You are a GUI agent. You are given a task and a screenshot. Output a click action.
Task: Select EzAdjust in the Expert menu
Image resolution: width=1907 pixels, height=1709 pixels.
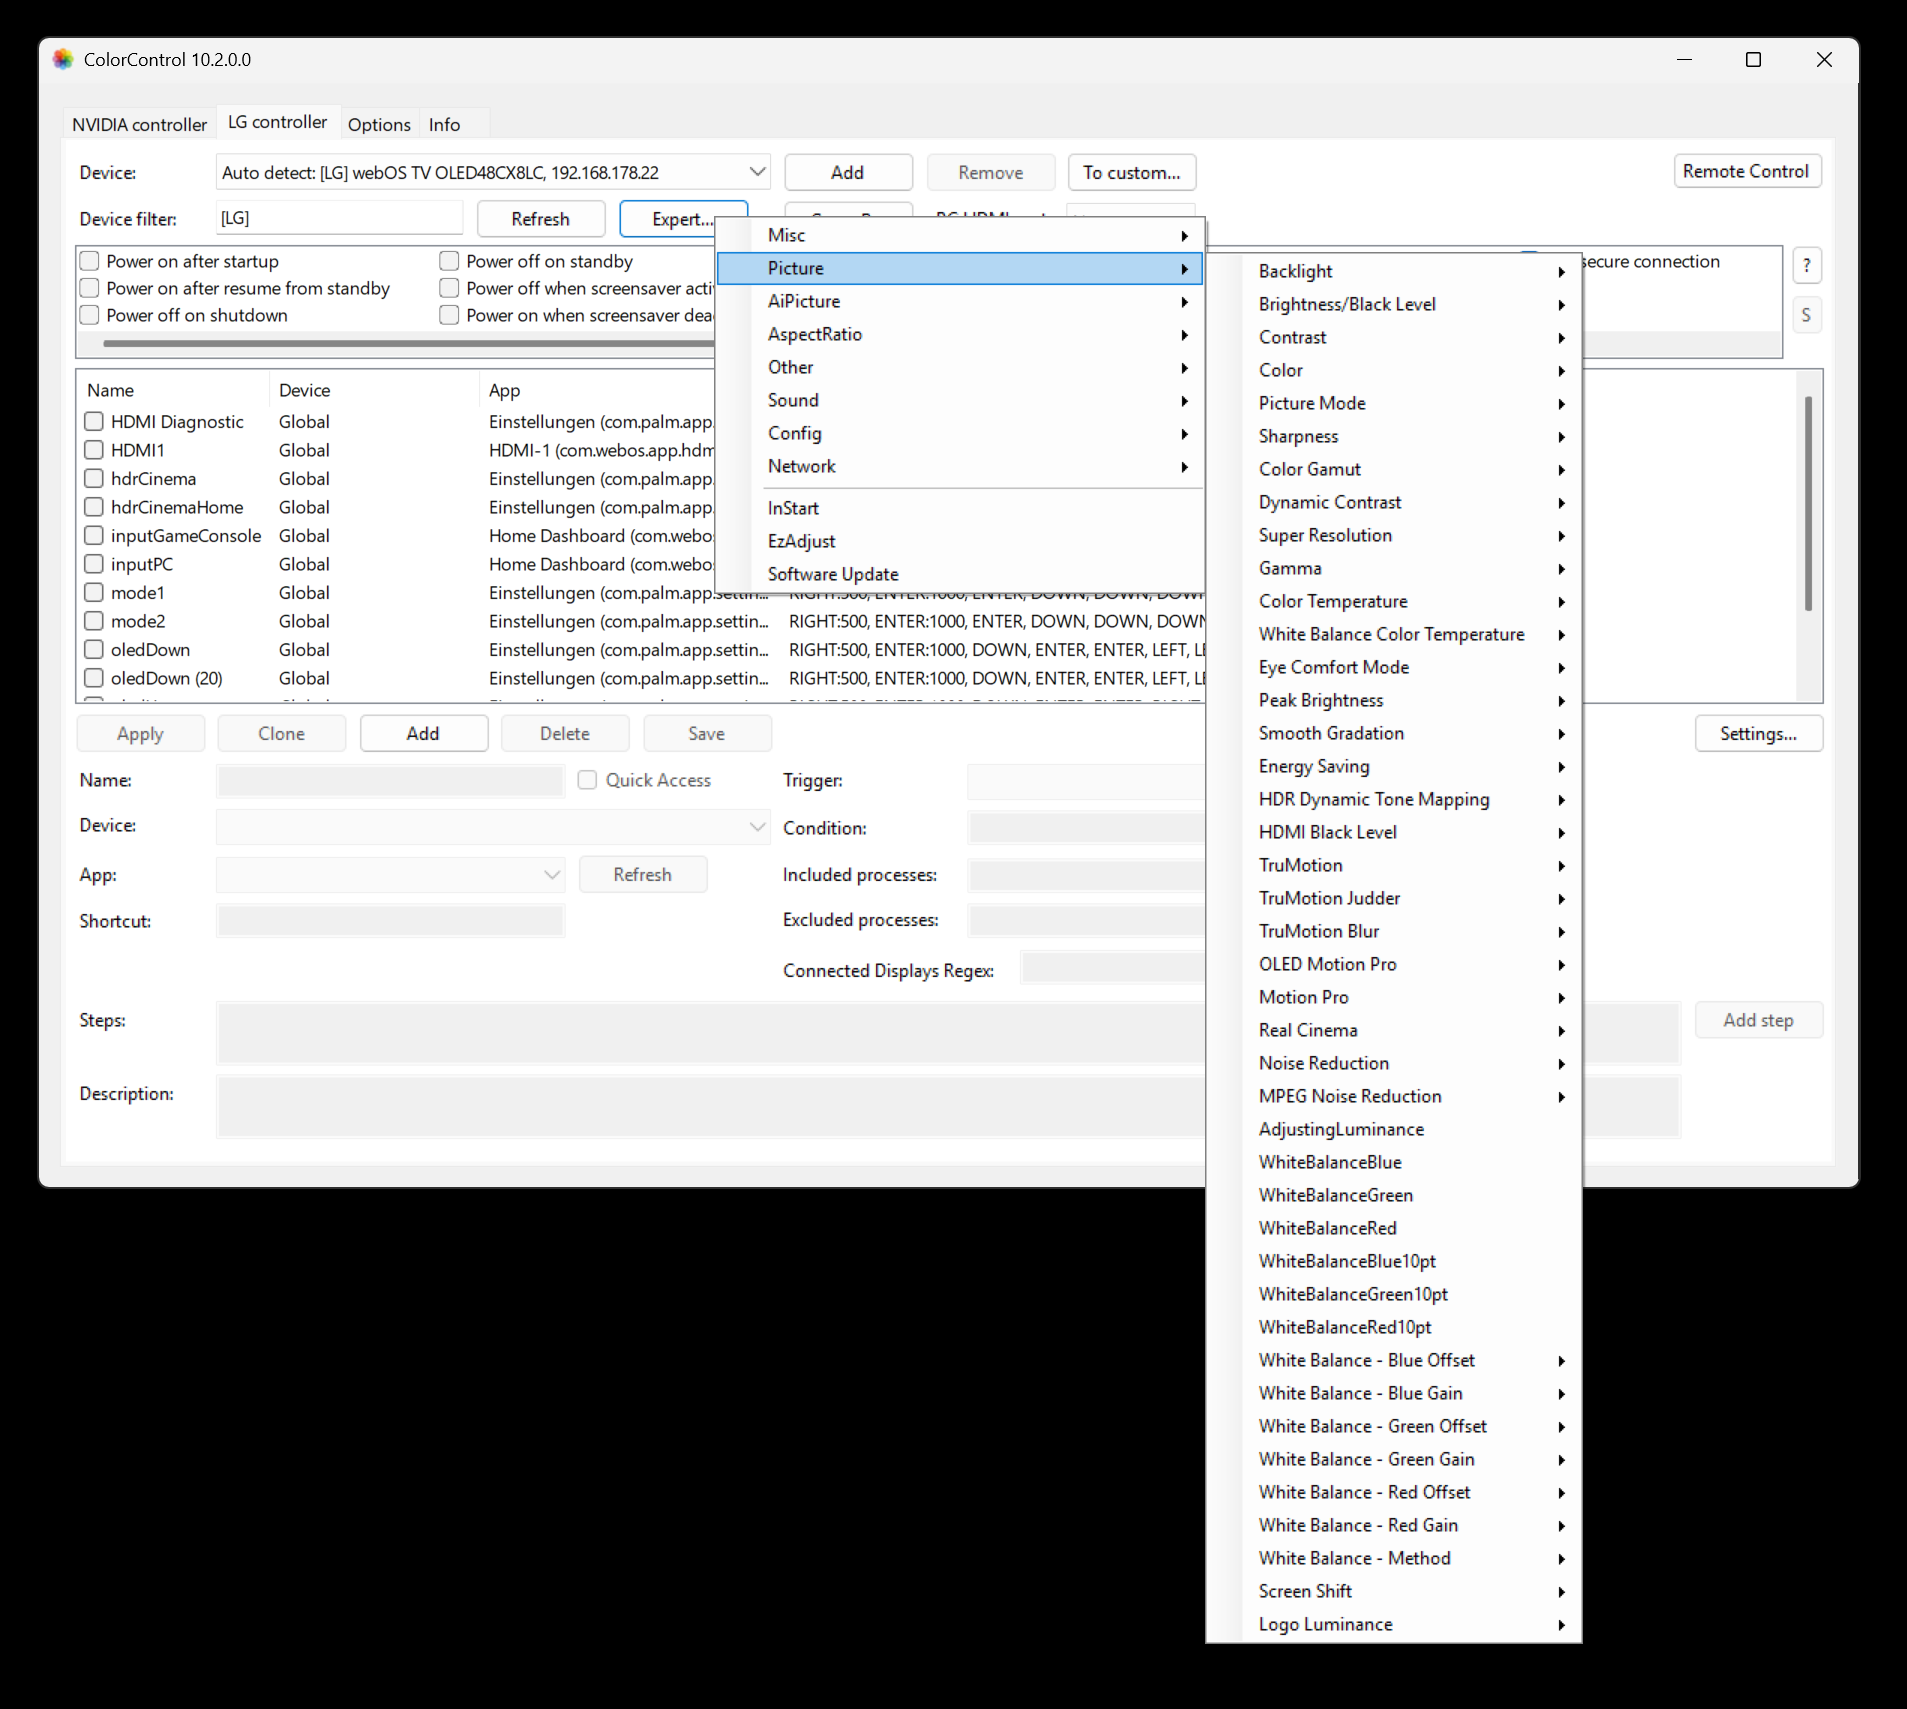coord(960,541)
